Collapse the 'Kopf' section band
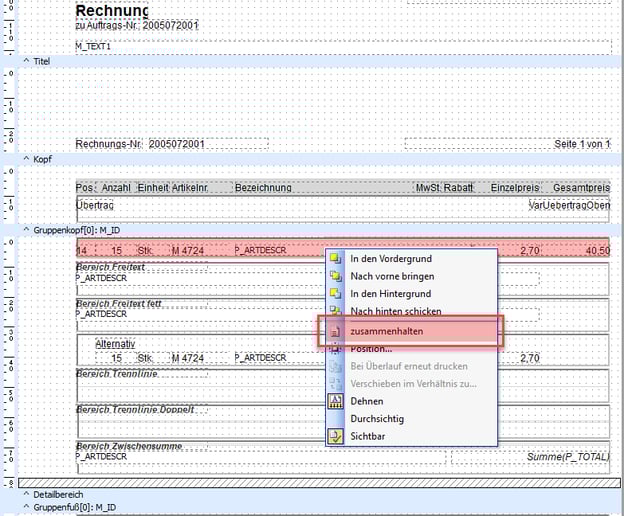The width and height of the screenshot is (624, 516). tap(26, 159)
